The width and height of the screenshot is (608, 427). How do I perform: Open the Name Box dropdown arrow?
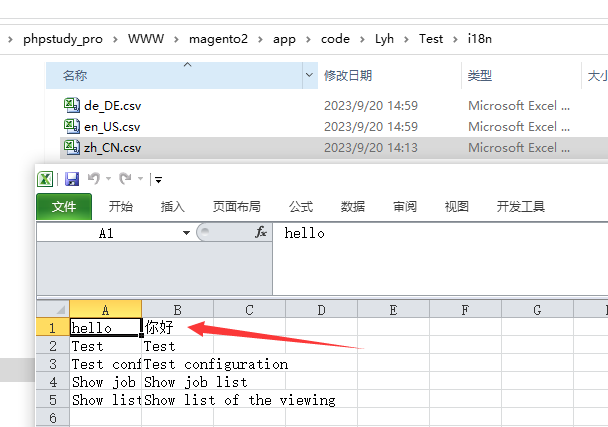[x=186, y=233]
